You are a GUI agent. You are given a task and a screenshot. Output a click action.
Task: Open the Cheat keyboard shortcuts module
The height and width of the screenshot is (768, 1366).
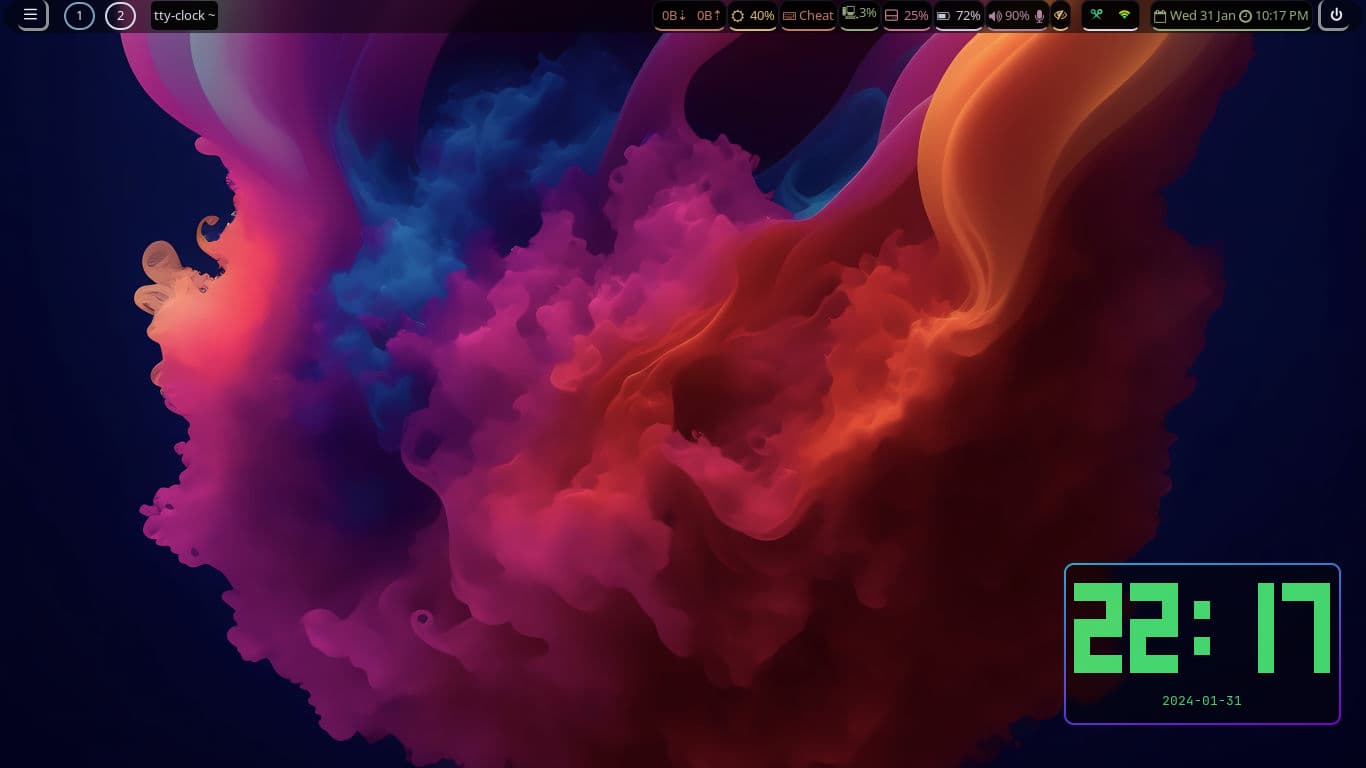pyautogui.click(x=808, y=16)
